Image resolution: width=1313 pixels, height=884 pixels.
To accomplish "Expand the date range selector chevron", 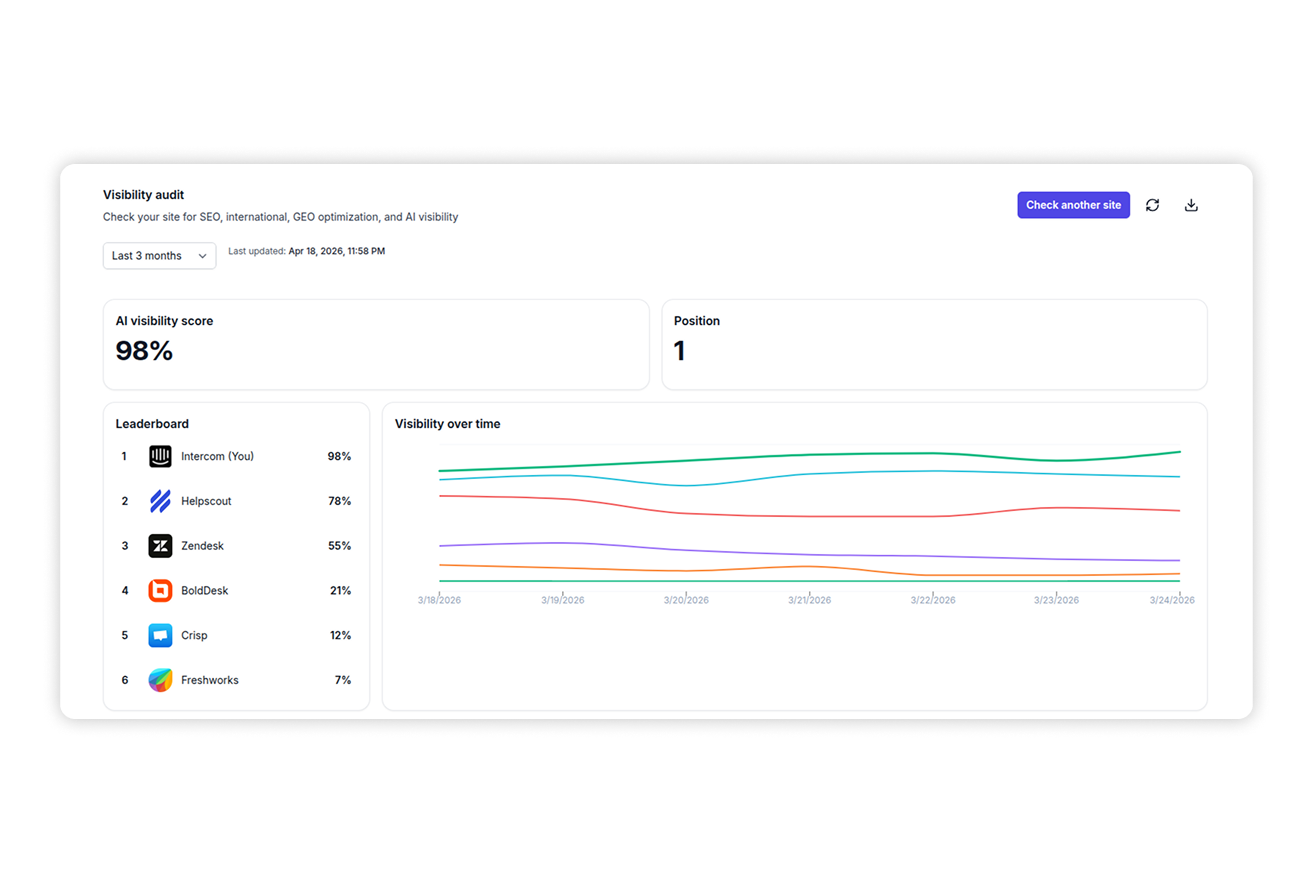I will [x=202, y=256].
